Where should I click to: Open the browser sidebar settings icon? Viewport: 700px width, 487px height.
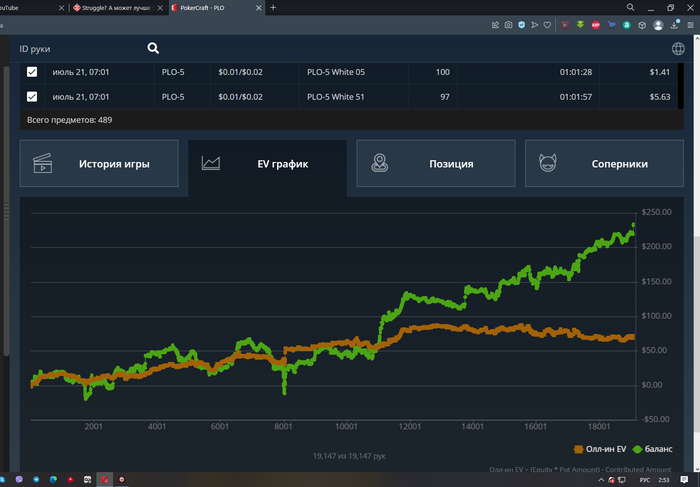(x=690, y=25)
